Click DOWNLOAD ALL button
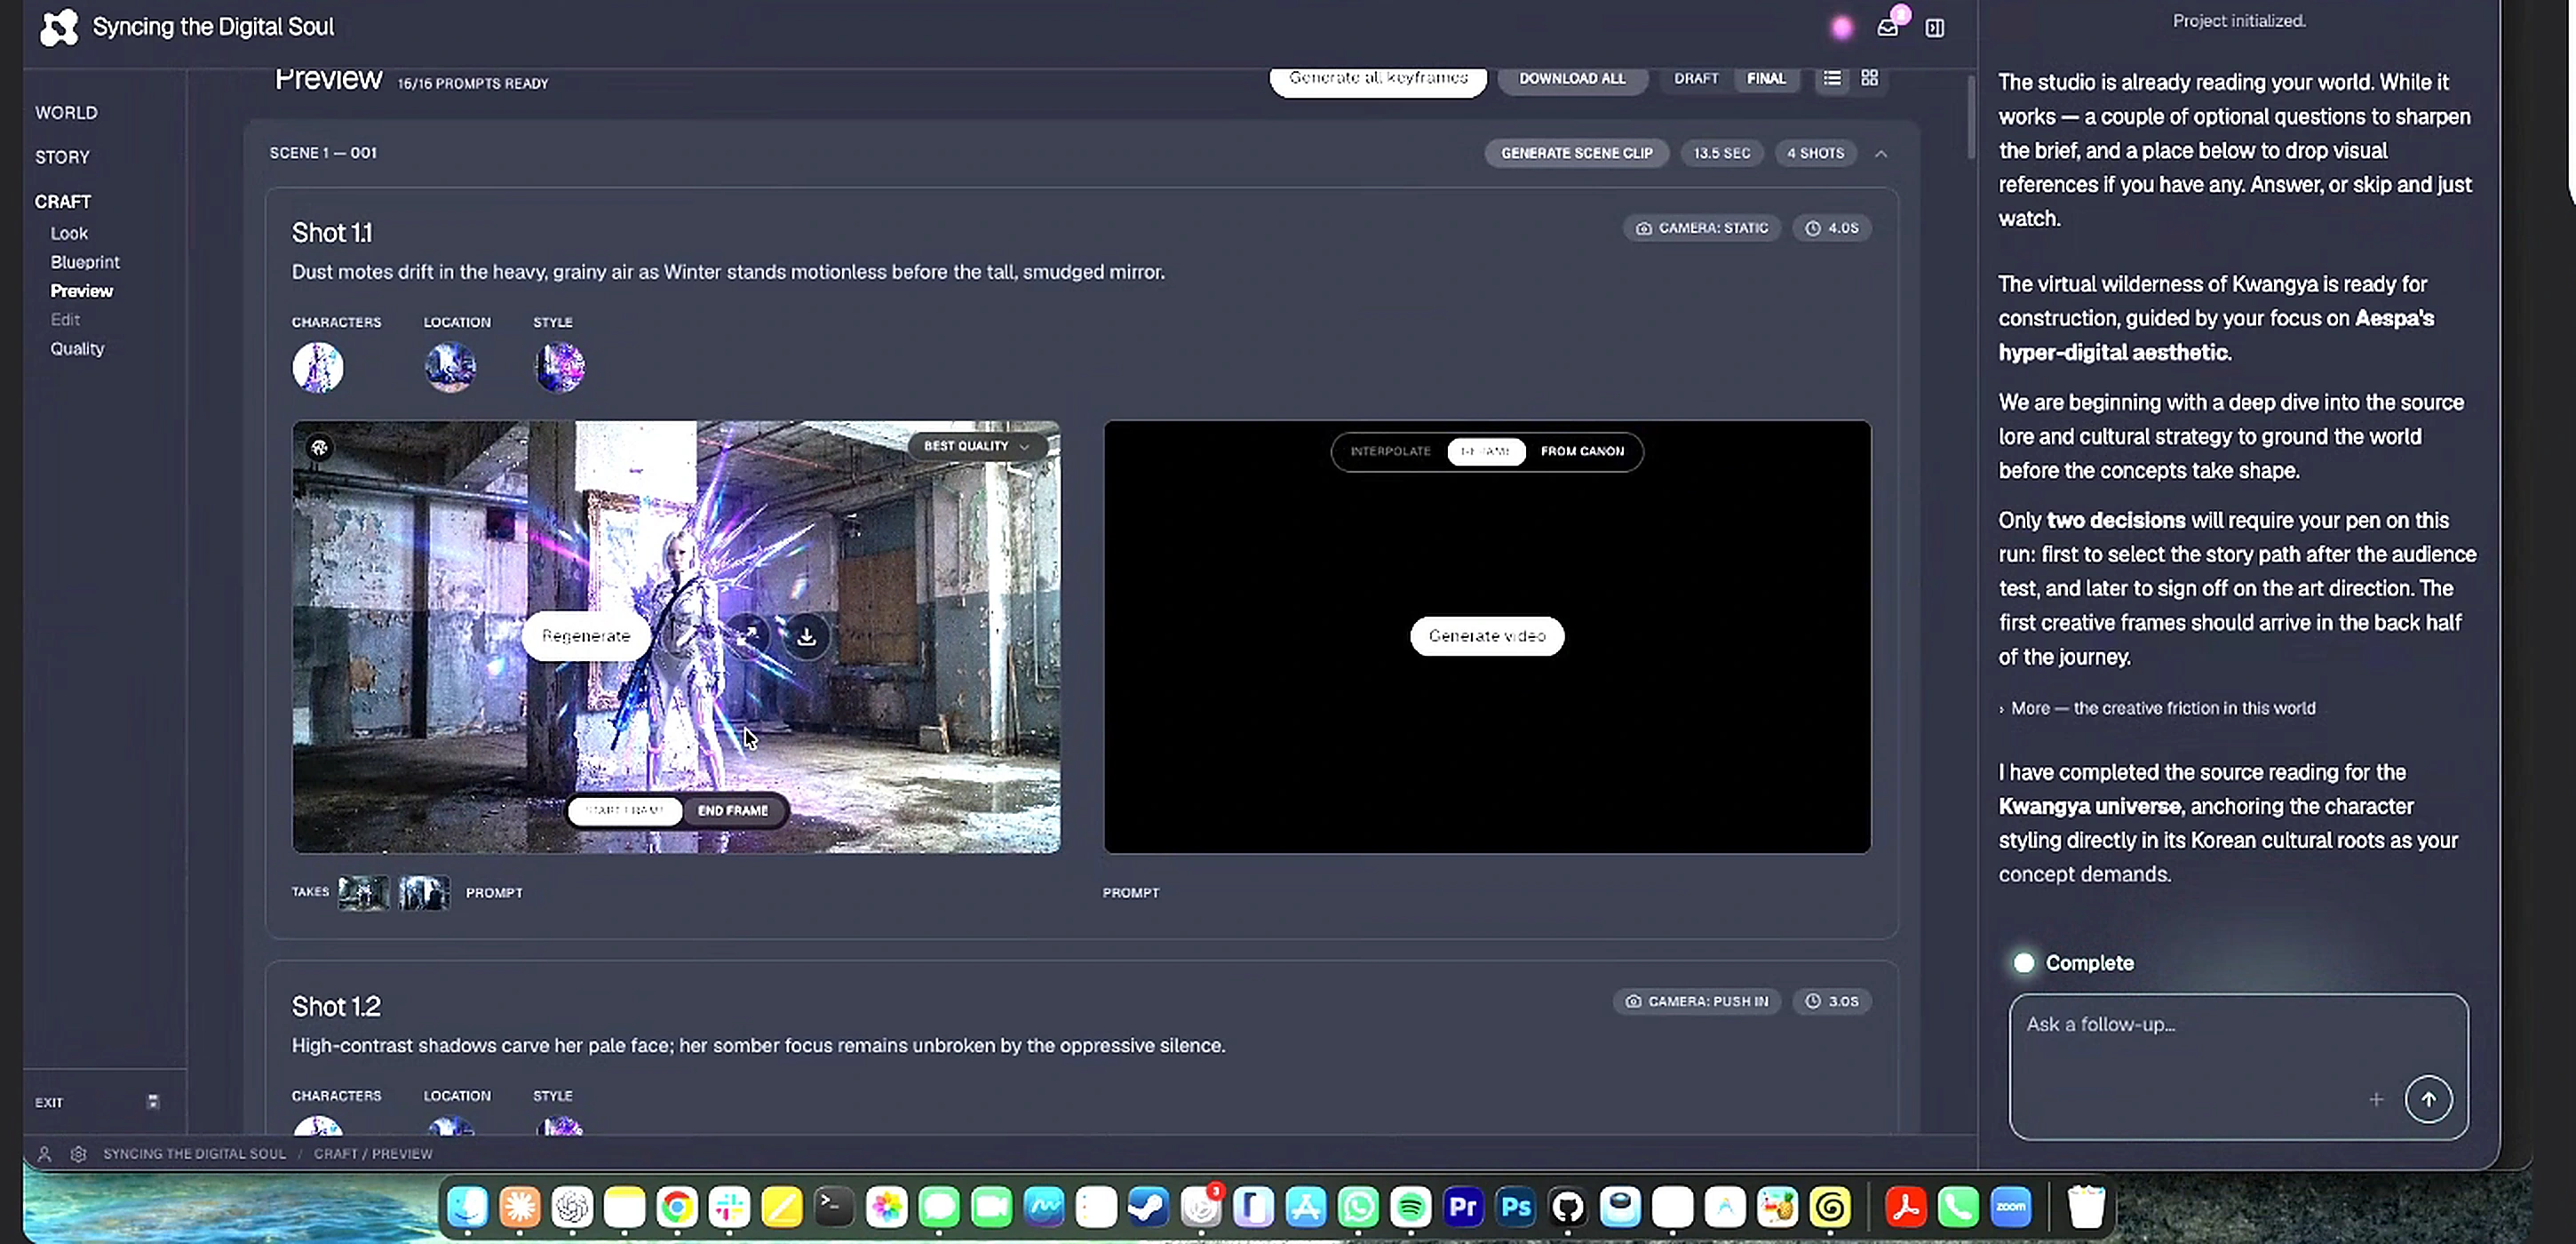2576x1244 pixels. coord(1572,78)
